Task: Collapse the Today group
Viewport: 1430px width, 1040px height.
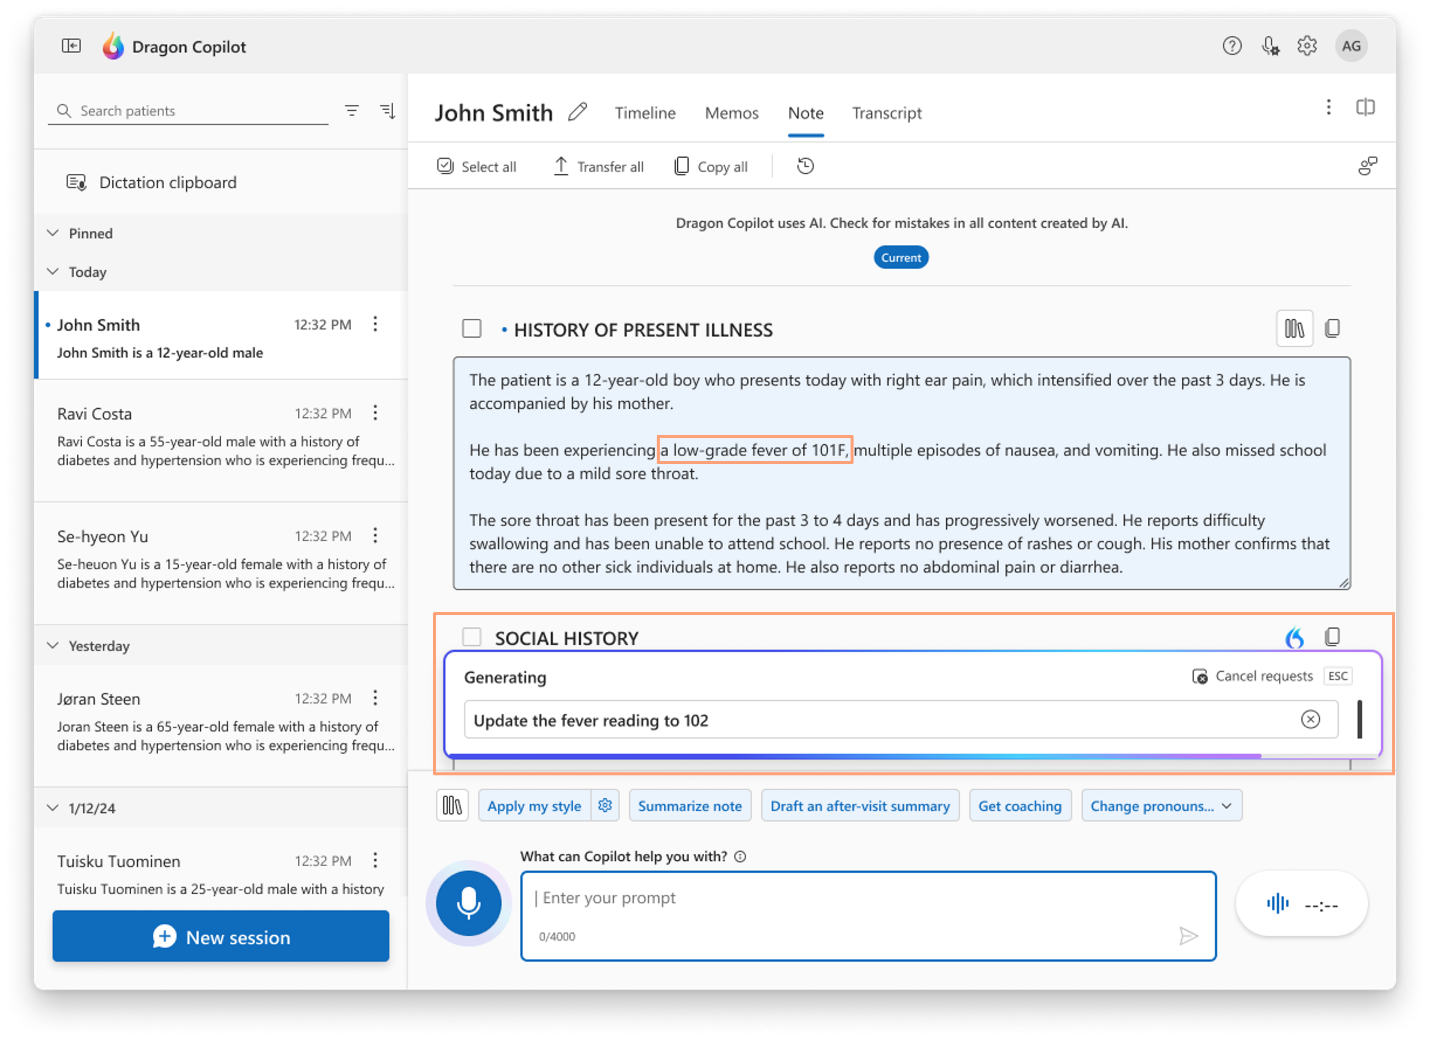Action: 53,272
